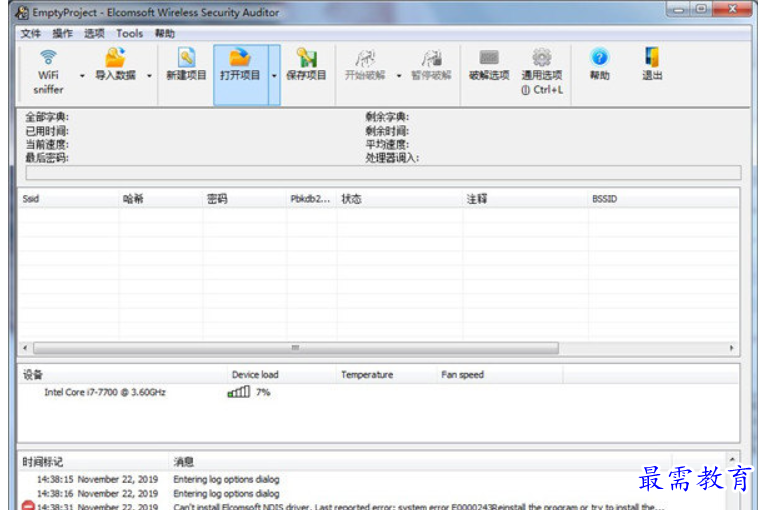The width and height of the screenshot is (760, 510).
Task: Expand the WiFi sniffer dropdown arrow
Action: click(x=82, y=76)
